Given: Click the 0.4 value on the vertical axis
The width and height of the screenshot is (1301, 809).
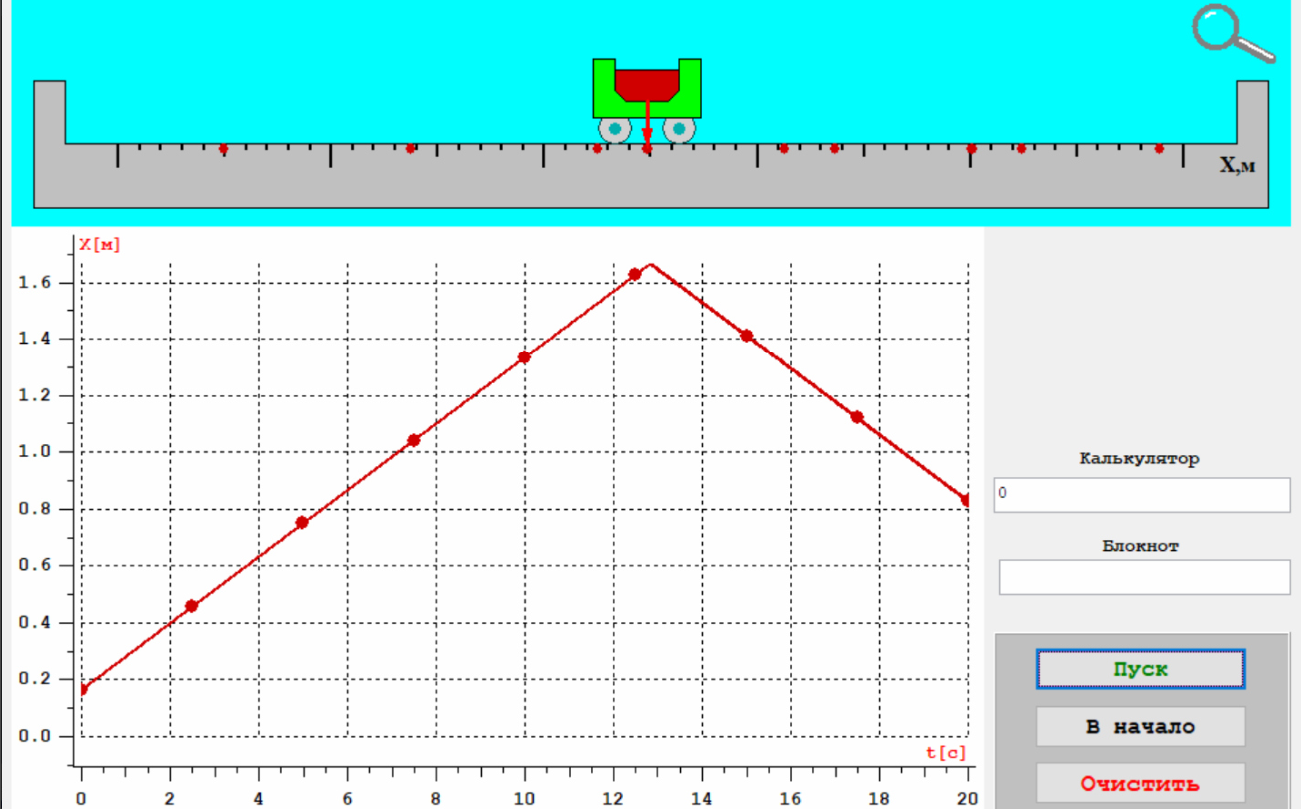Looking at the screenshot, I should [37, 622].
